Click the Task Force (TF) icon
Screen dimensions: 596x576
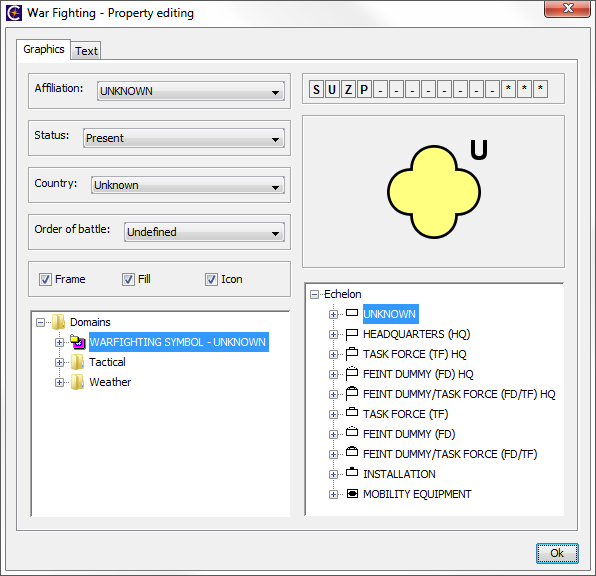click(352, 412)
